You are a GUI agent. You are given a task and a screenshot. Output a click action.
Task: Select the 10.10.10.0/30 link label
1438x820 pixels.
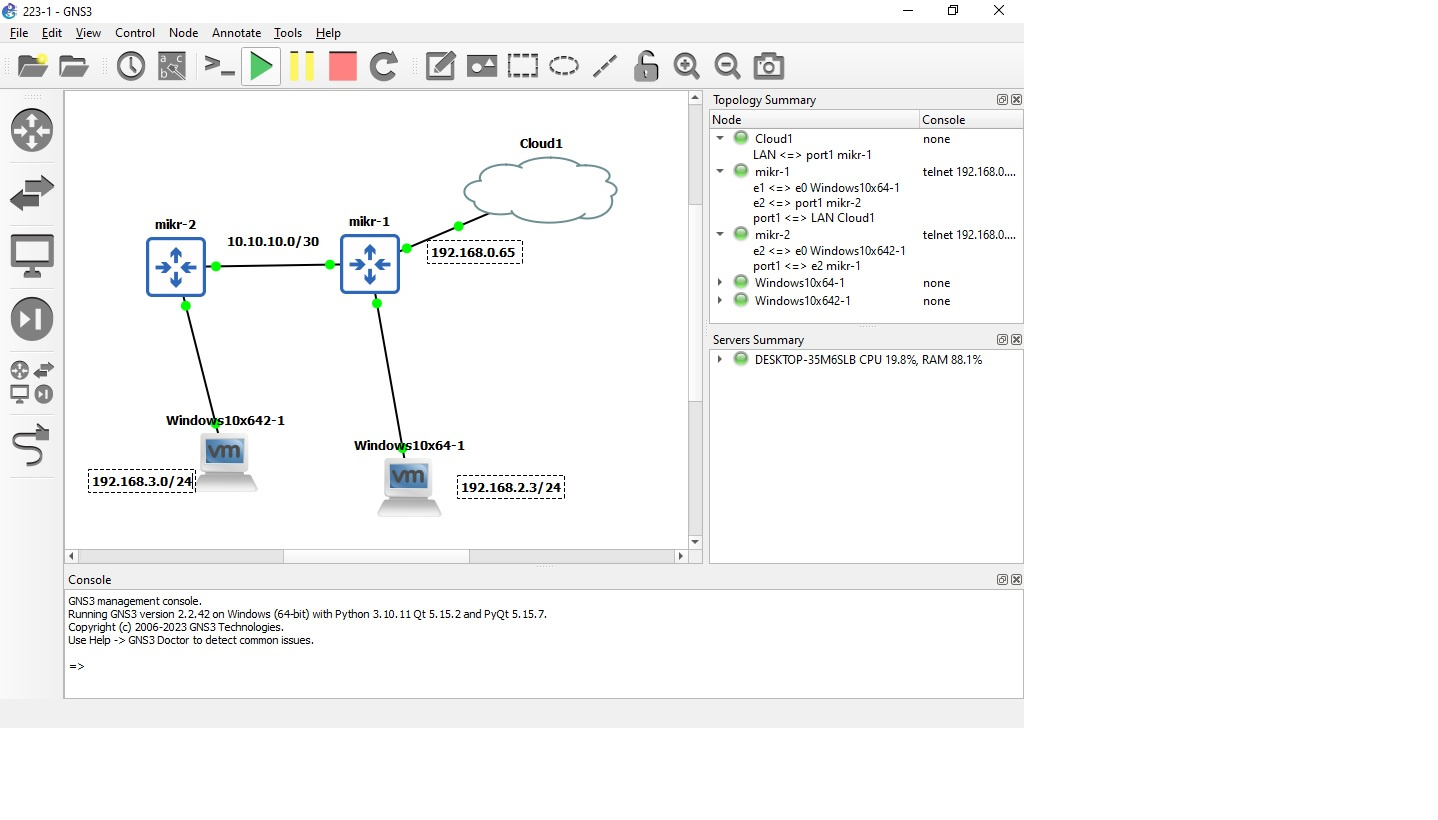click(273, 242)
